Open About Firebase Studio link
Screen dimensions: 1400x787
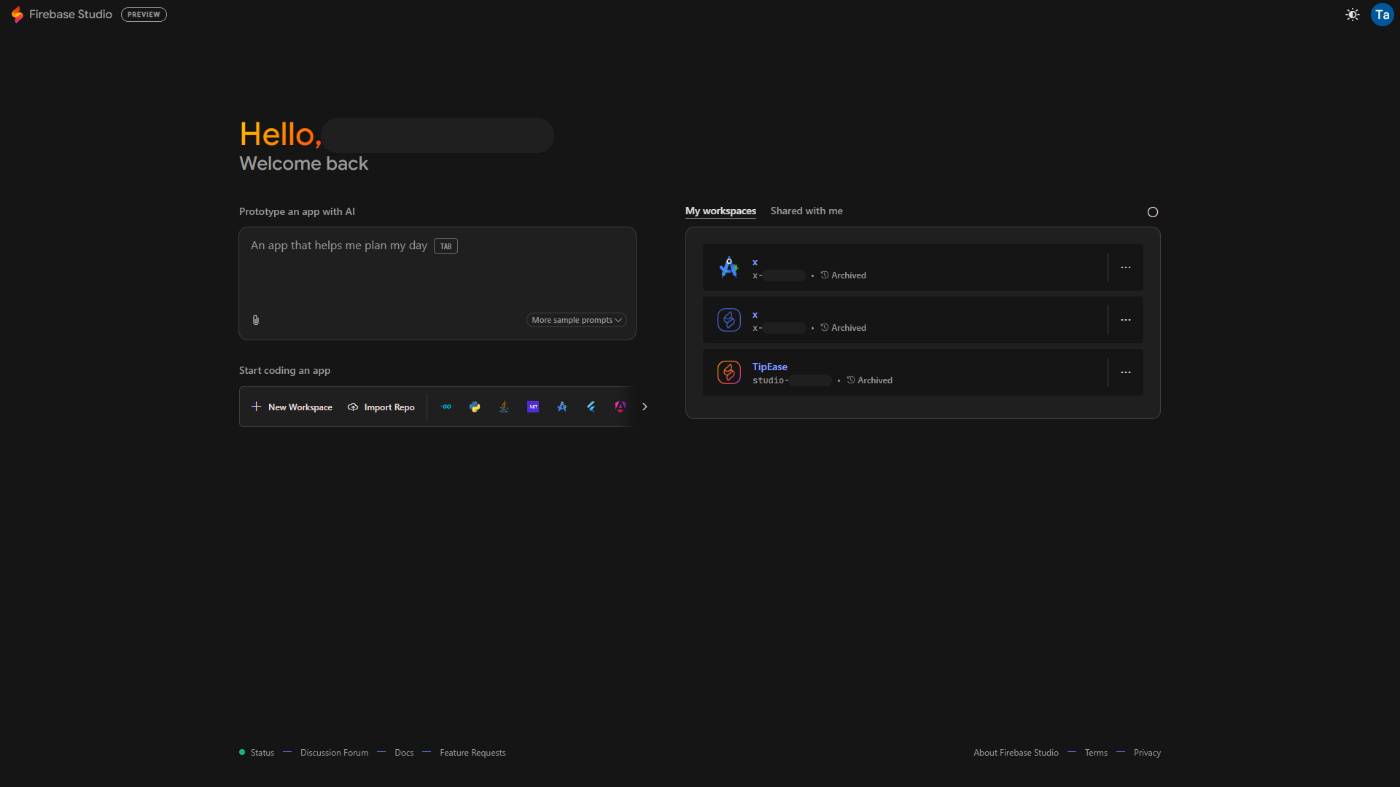(x=1016, y=753)
